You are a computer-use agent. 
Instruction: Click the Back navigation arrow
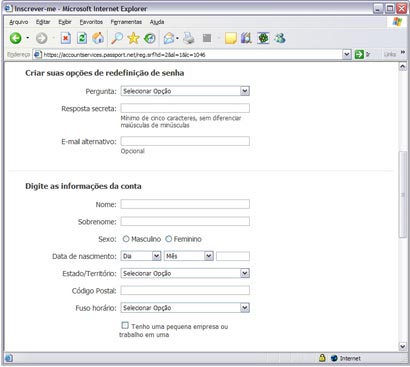15,38
